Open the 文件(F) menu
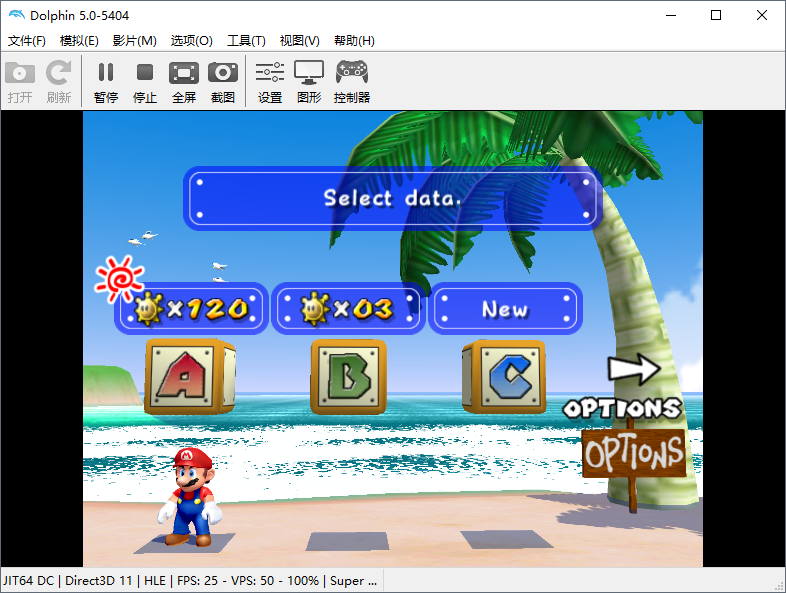The image size is (786, 593). coord(27,41)
